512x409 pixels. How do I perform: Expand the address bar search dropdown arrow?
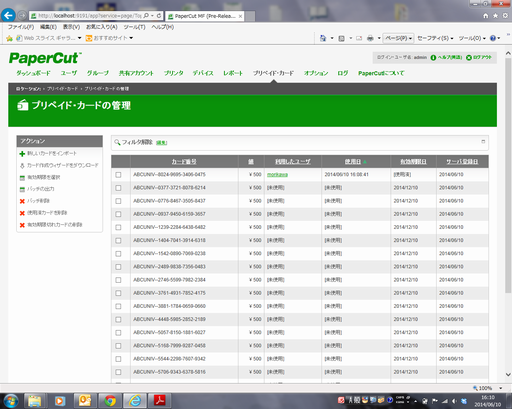point(152,16)
